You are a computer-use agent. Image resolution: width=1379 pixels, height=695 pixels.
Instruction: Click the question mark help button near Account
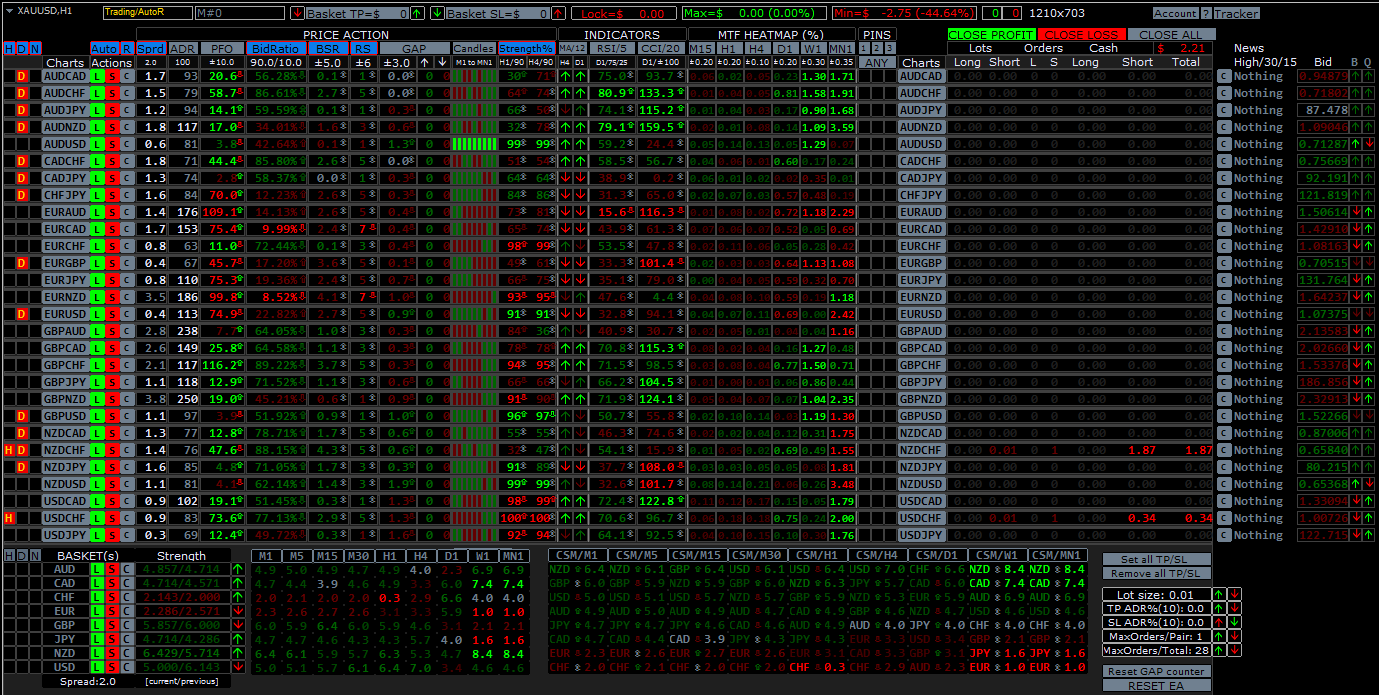pyautogui.click(x=1205, y=14)
